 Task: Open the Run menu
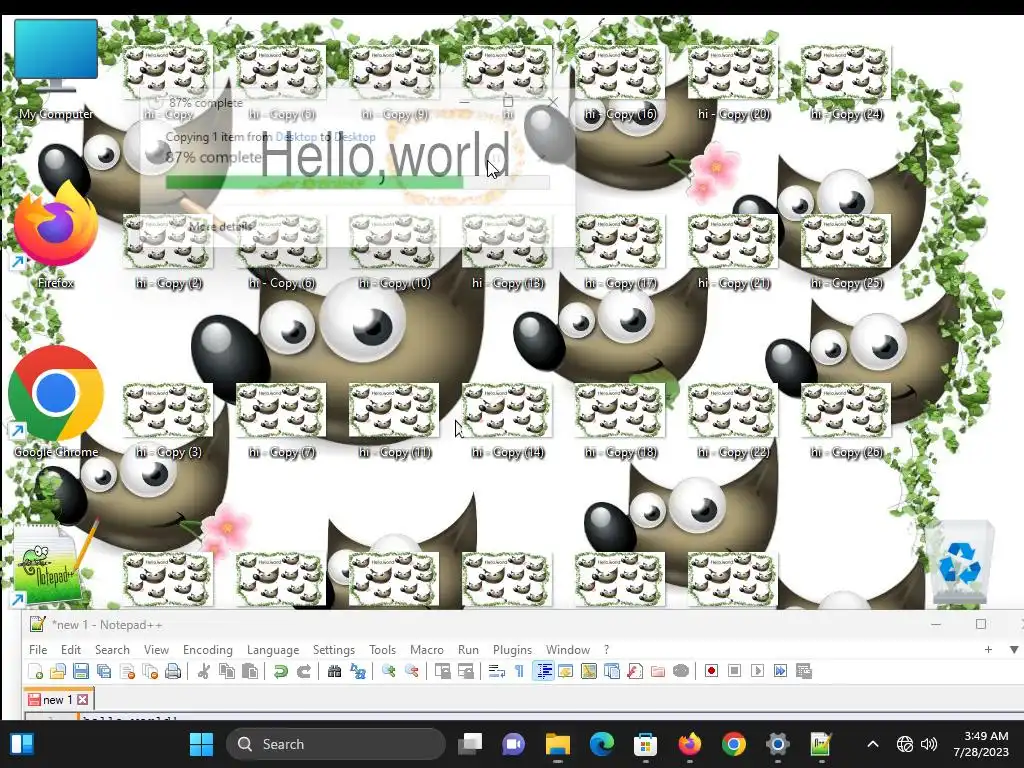[468, 650]
